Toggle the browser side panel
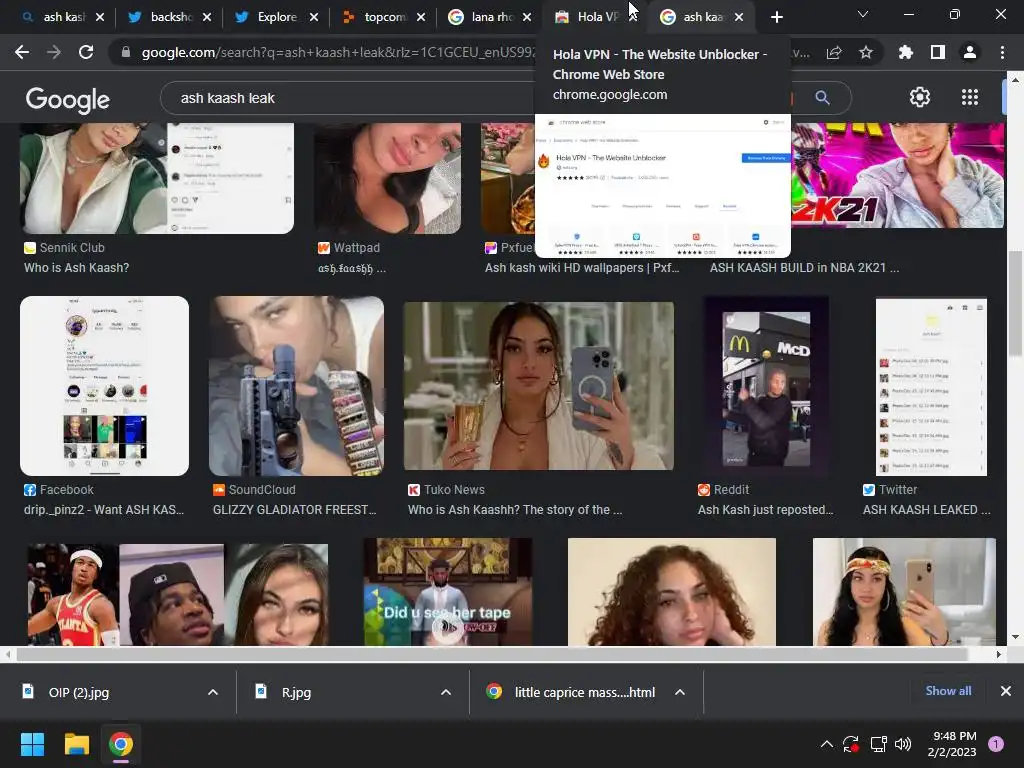Screen dimensions: 1024x768 [x=938, y=52]
